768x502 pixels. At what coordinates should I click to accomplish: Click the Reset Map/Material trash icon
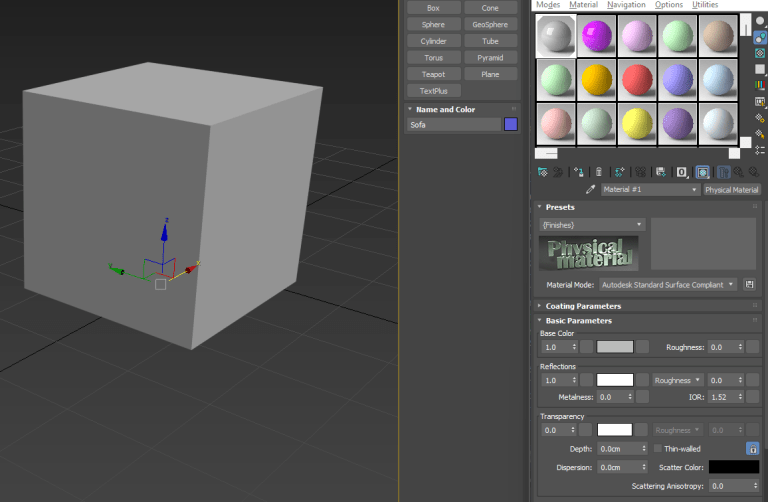pos(598,172)
